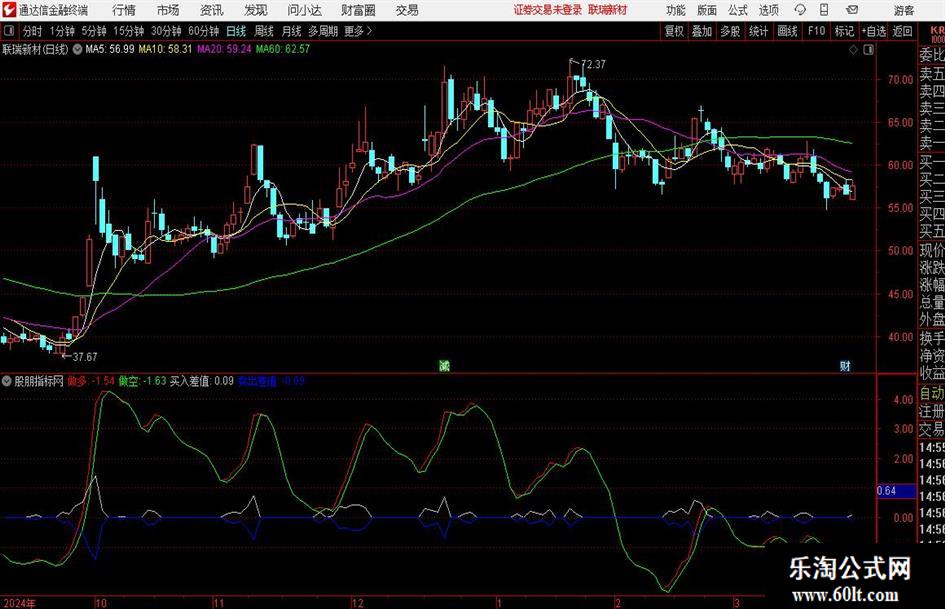945x609 pixels.
Task: Click the 统计 statistics toolbar button
Action: [x=758, y=31]
